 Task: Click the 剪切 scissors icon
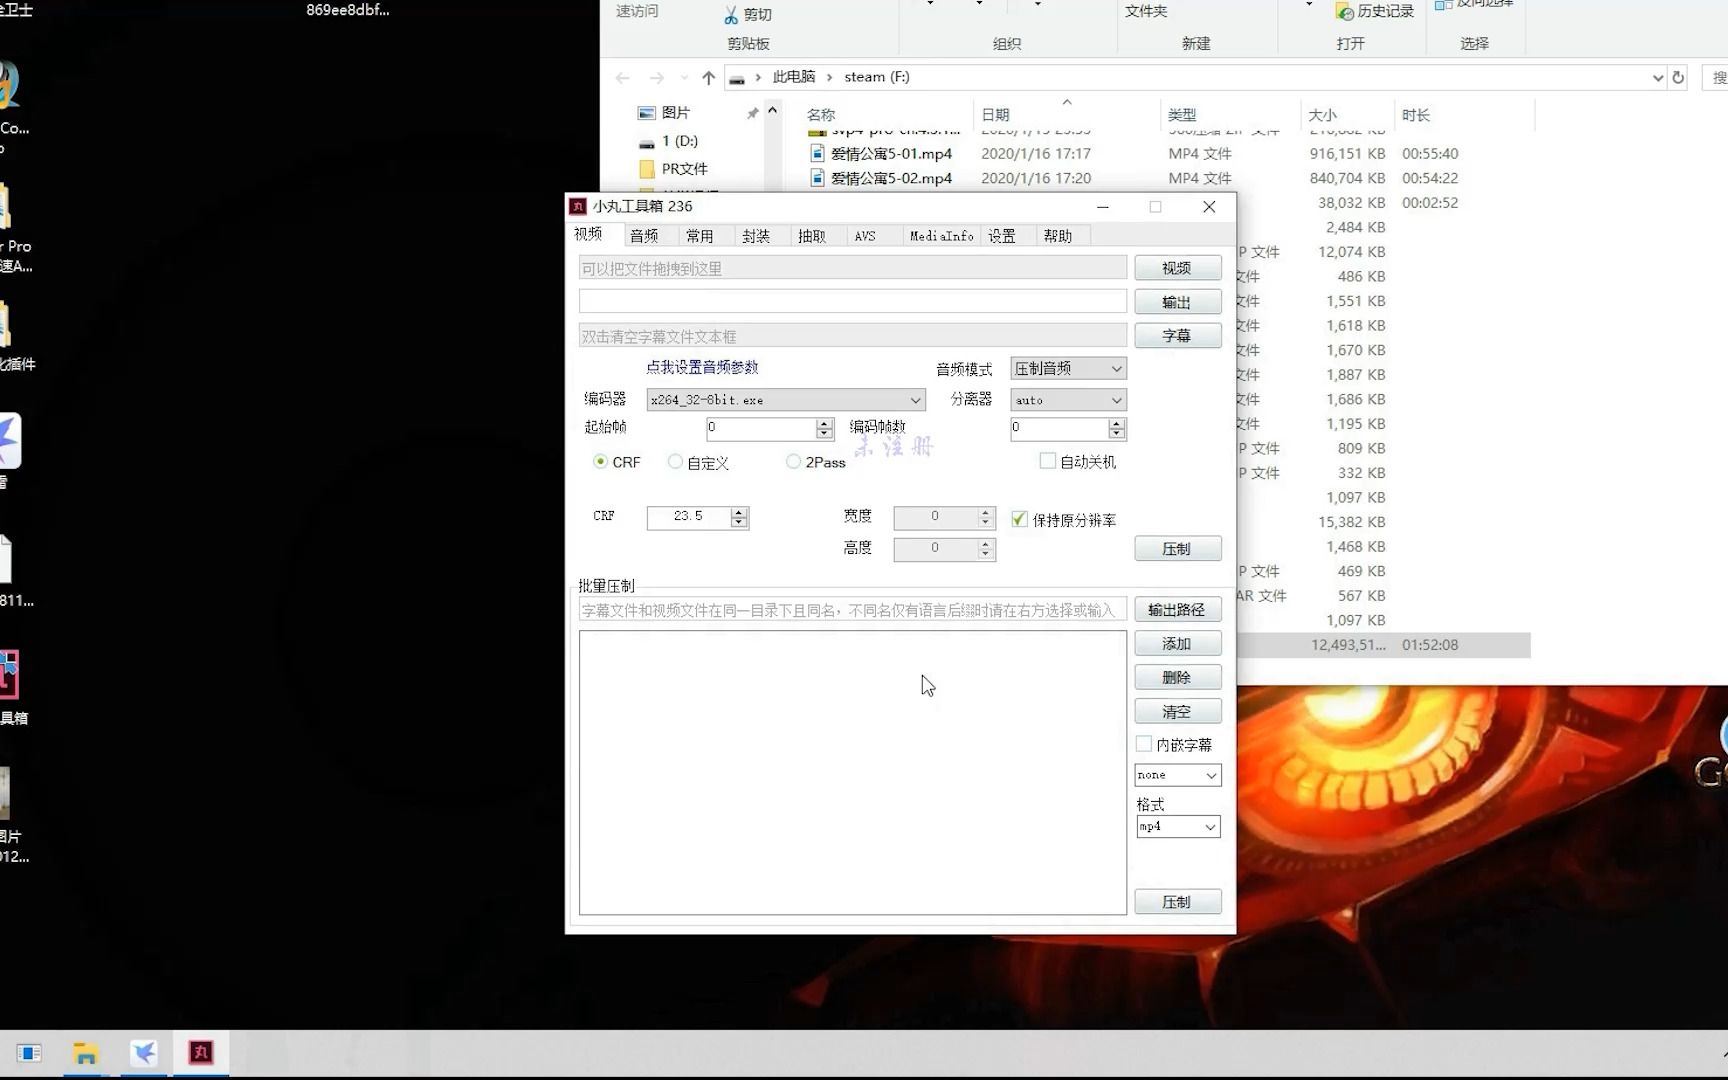(x=731, y=15)
